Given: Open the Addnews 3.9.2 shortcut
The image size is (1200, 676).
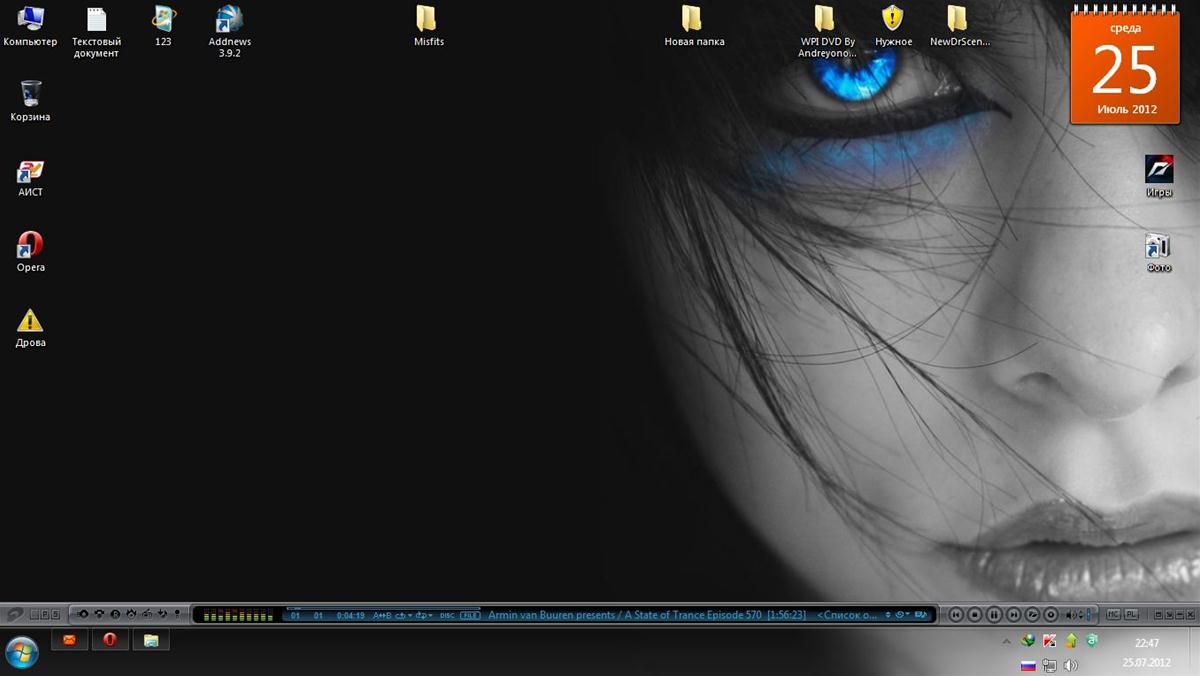Looking at the screenshot, I should pos(230,32).
